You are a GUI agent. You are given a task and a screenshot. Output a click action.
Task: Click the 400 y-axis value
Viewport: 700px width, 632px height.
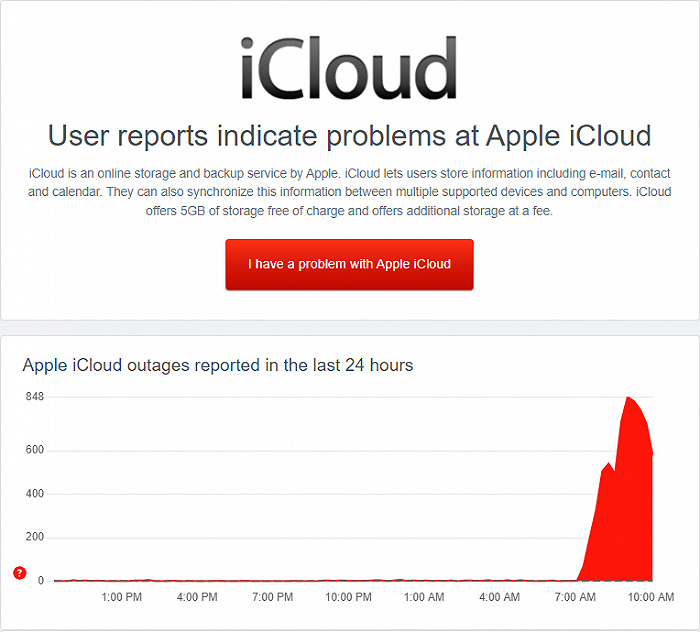35,494
